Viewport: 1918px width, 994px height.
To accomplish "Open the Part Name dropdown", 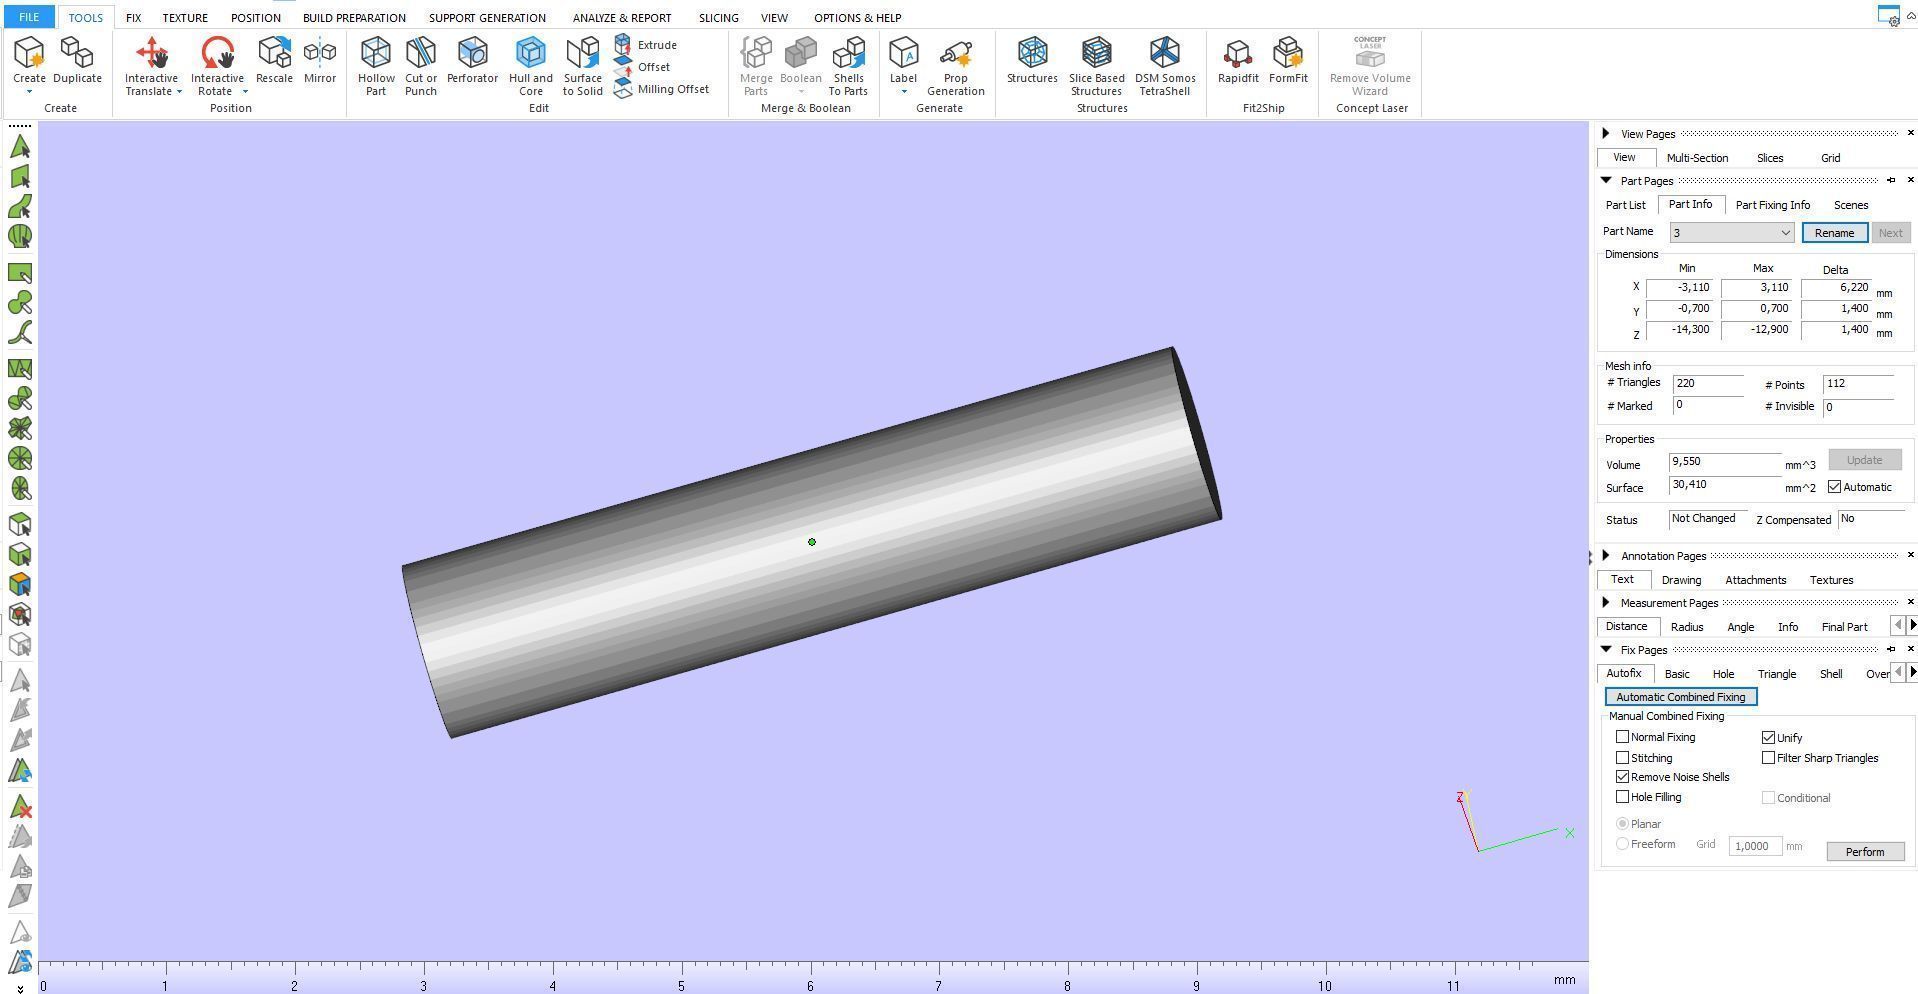I will pyautogui.click(x=1731, y=233).
